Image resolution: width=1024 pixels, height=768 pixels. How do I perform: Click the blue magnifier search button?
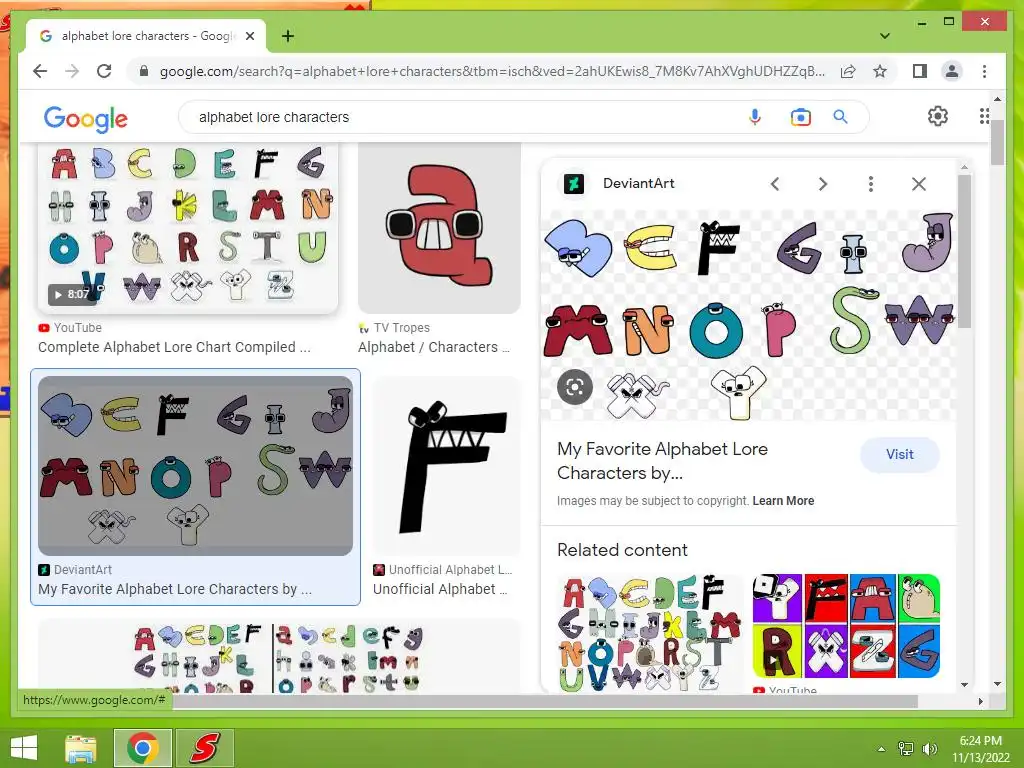pos(840,117)
